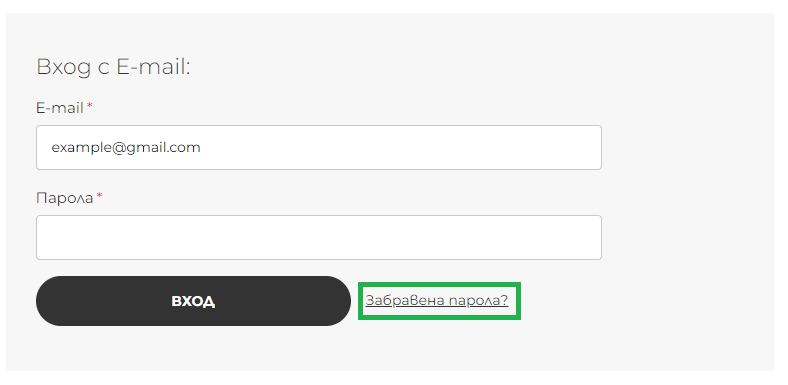Click the E-mail input field
Viewport: 788px width, 385px height.
pyautogui.click(x=319, y=147)
